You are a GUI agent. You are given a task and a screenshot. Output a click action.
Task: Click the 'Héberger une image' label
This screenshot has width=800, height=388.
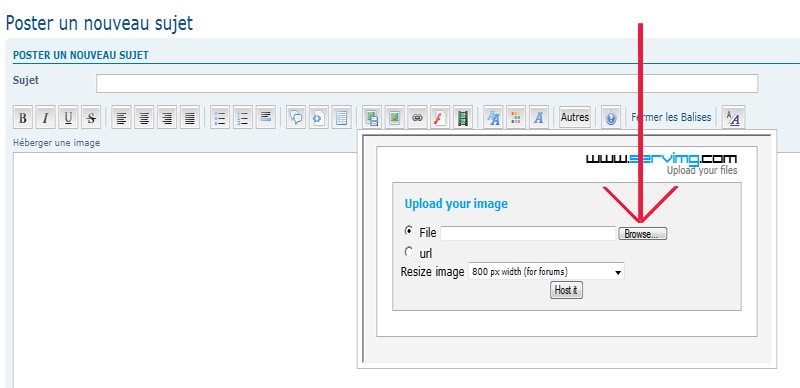point(57,143)
